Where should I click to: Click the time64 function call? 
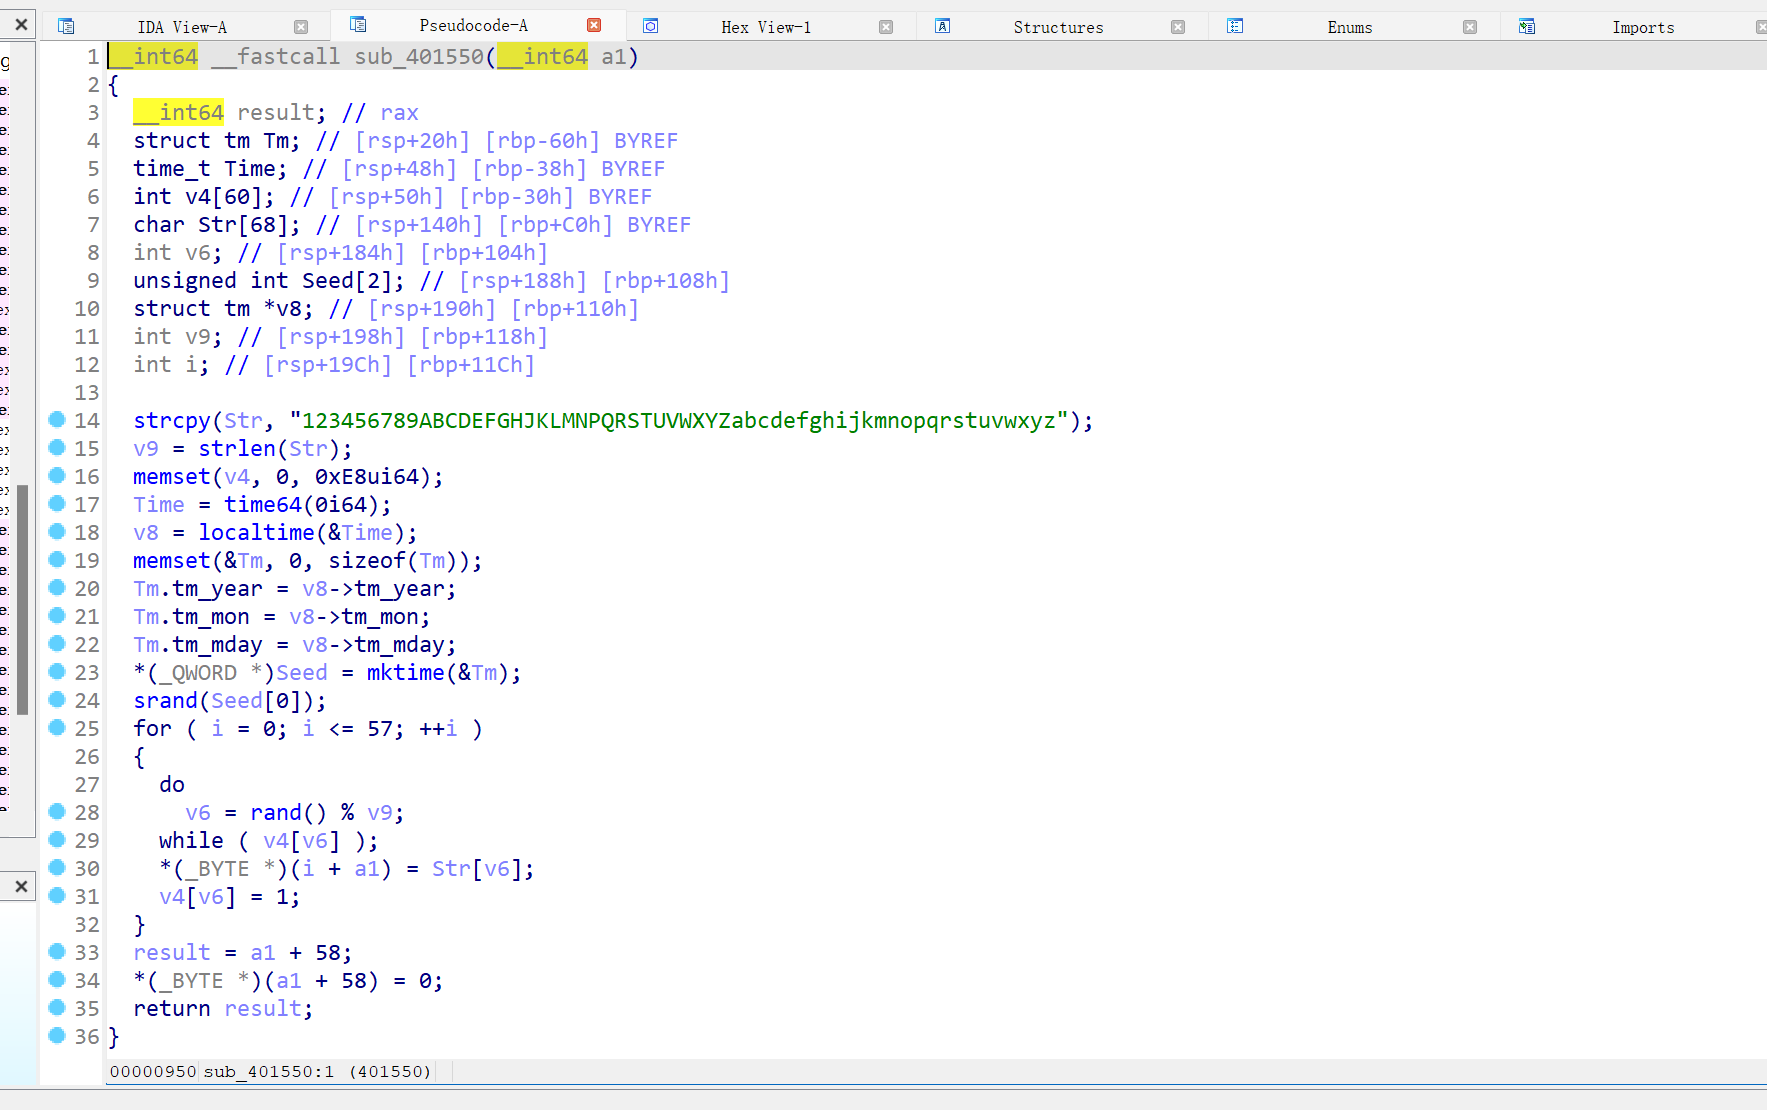tap(262, 504)
